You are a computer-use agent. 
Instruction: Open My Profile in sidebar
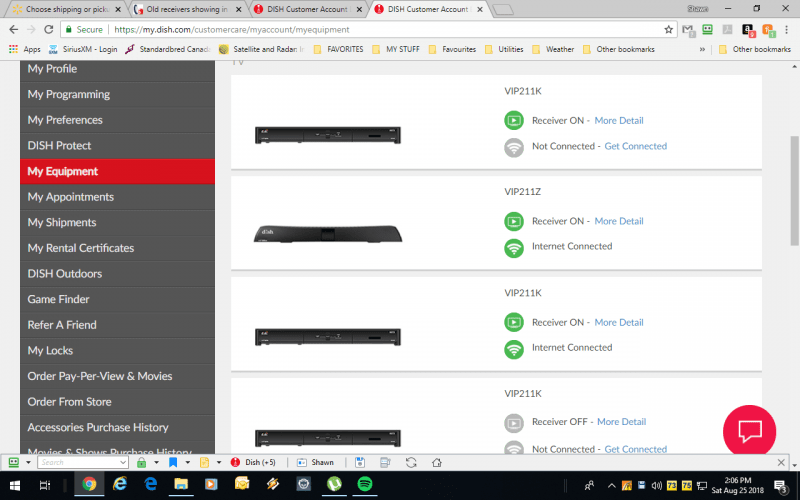click(x=117, y=69)
